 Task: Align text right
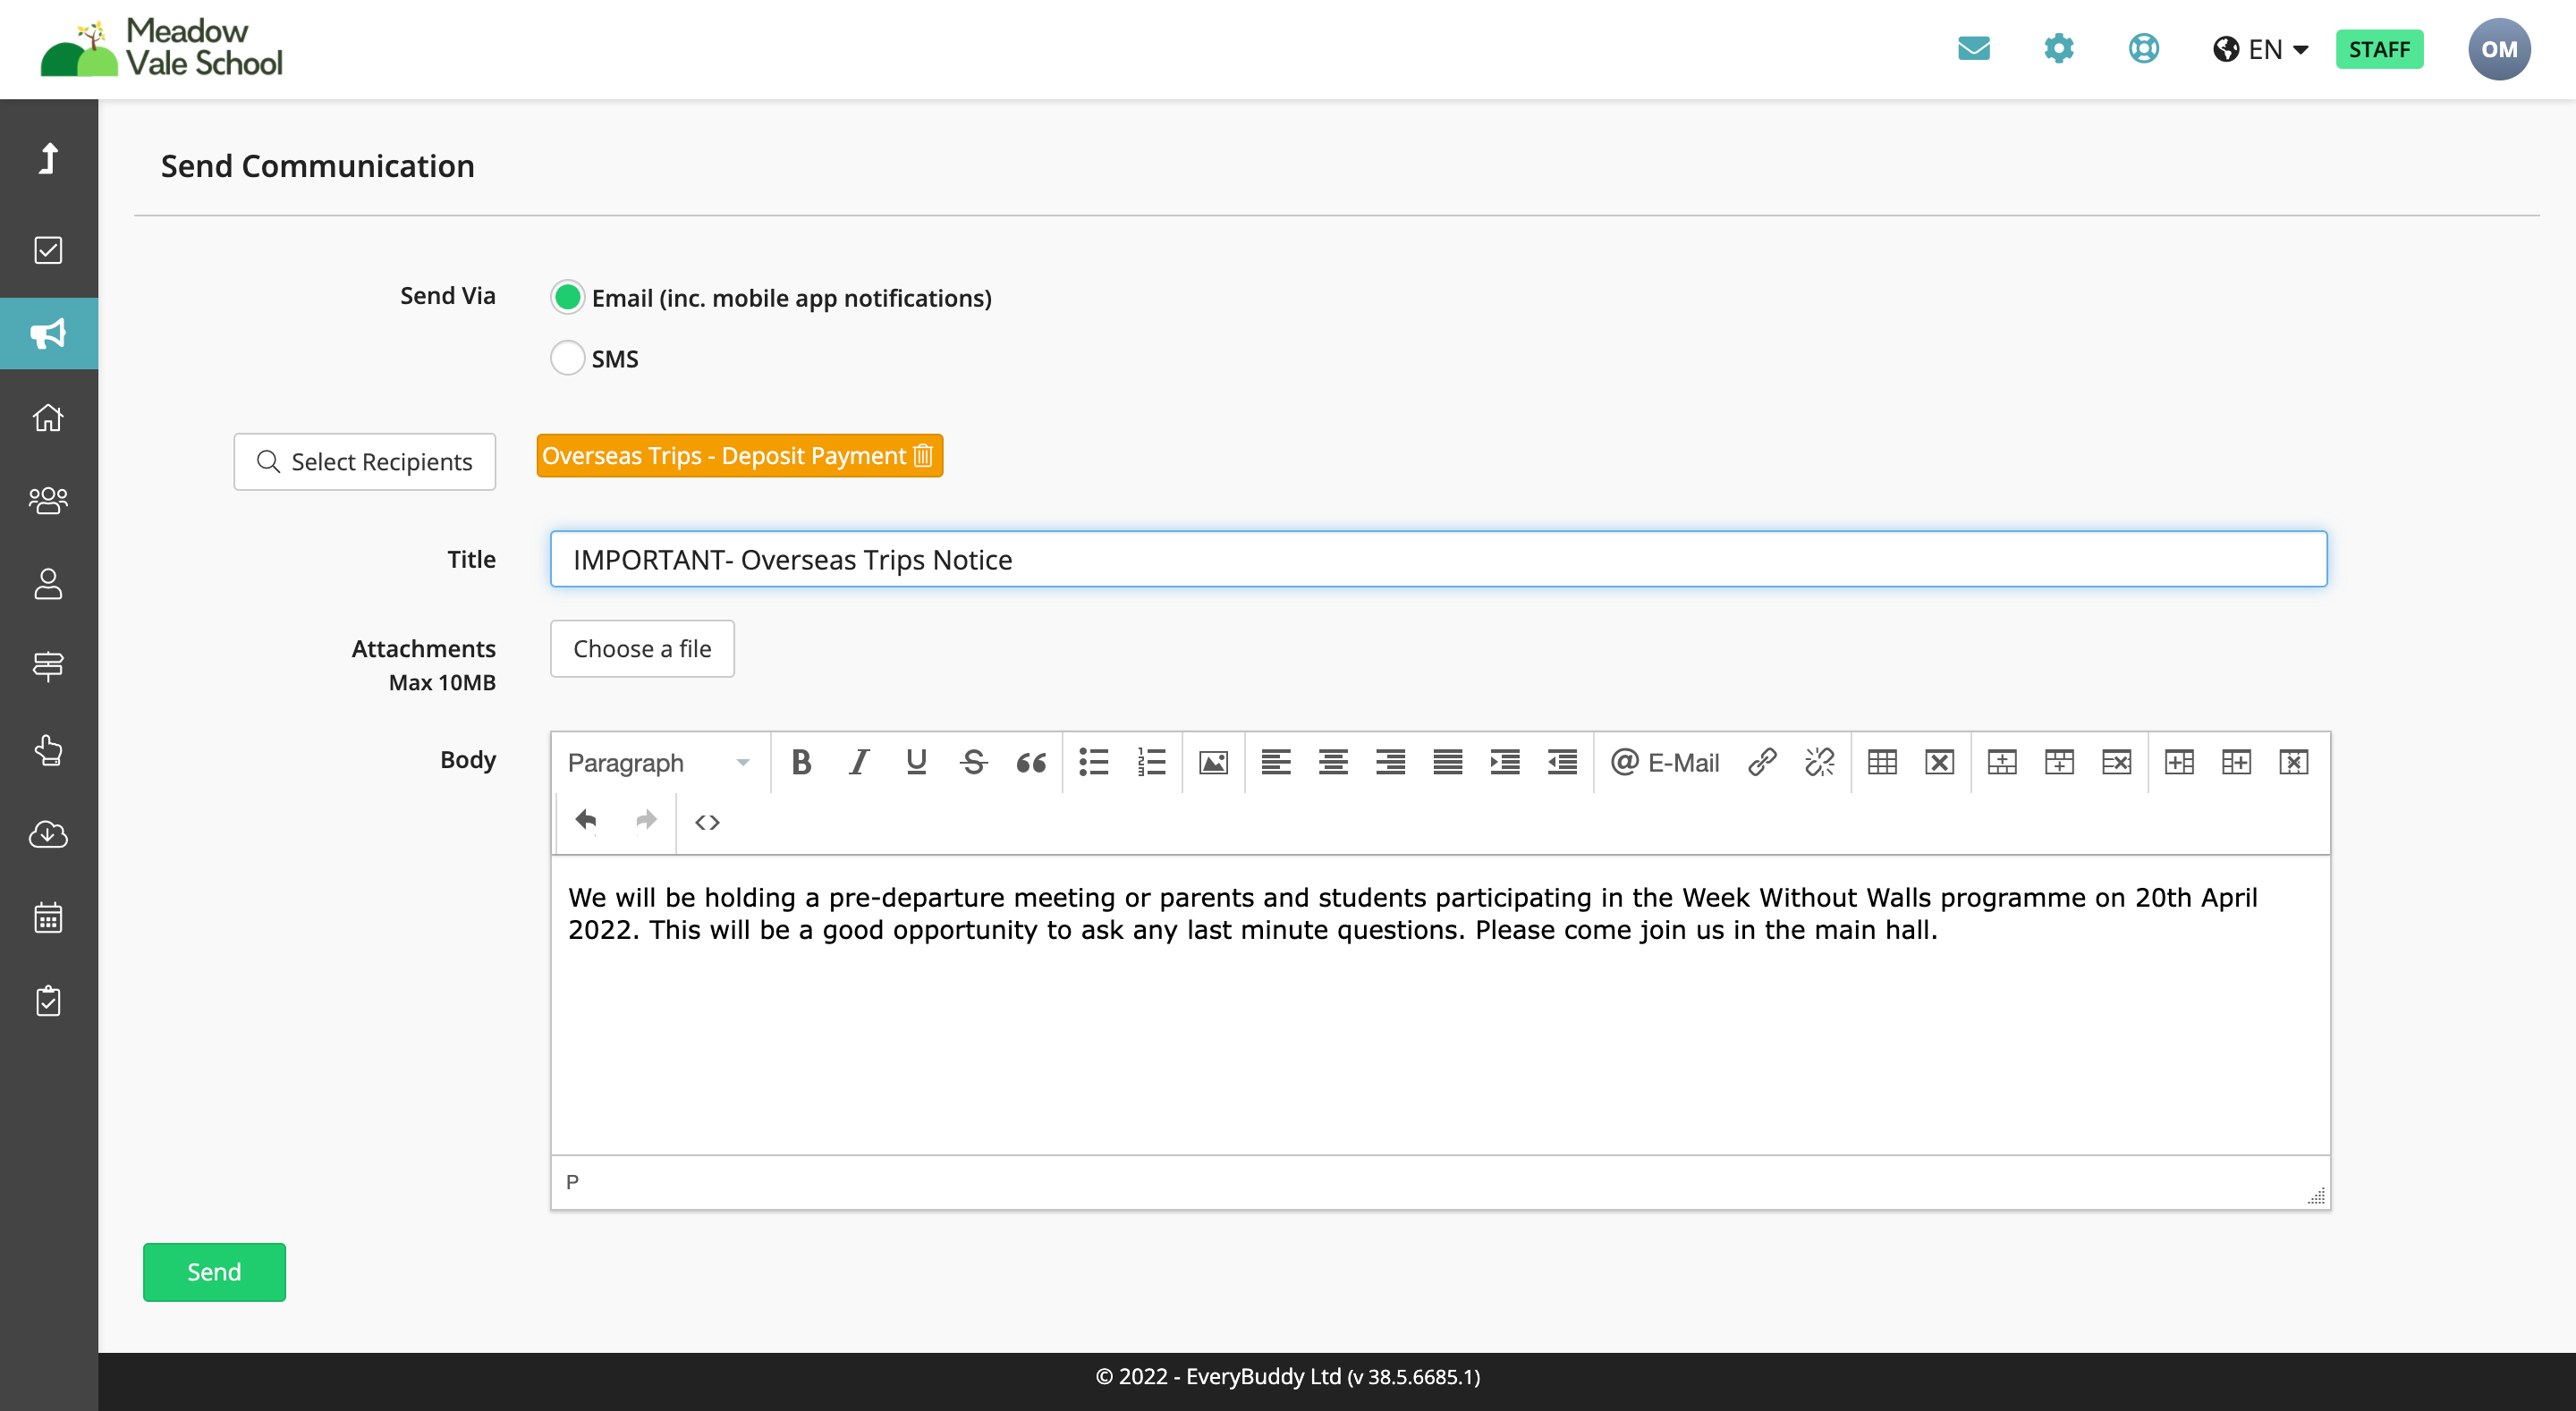(x=1391, y=763)
